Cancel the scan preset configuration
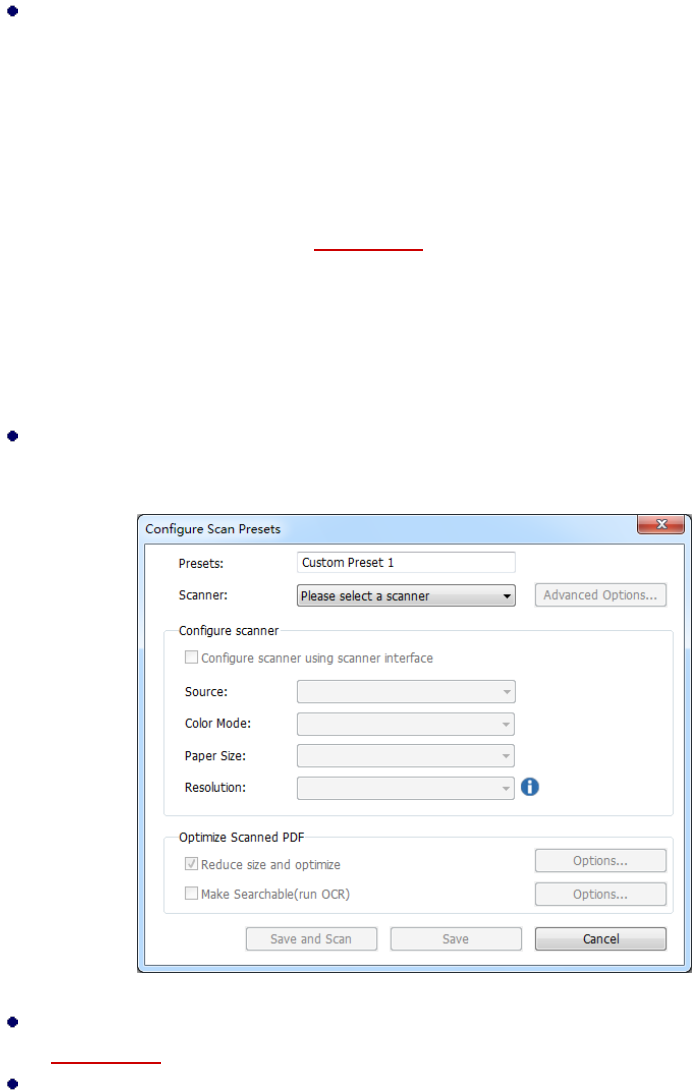 pyautogui.click(x=600, y=939)
